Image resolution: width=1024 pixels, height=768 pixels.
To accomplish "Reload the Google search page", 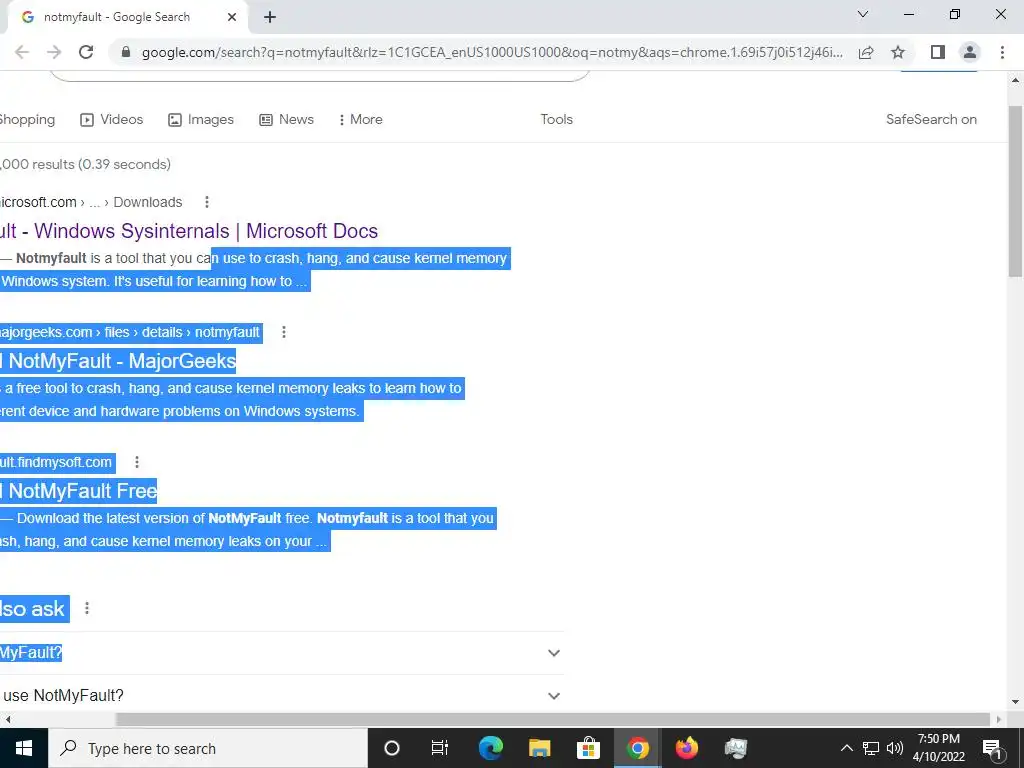I will pos(86,52).
